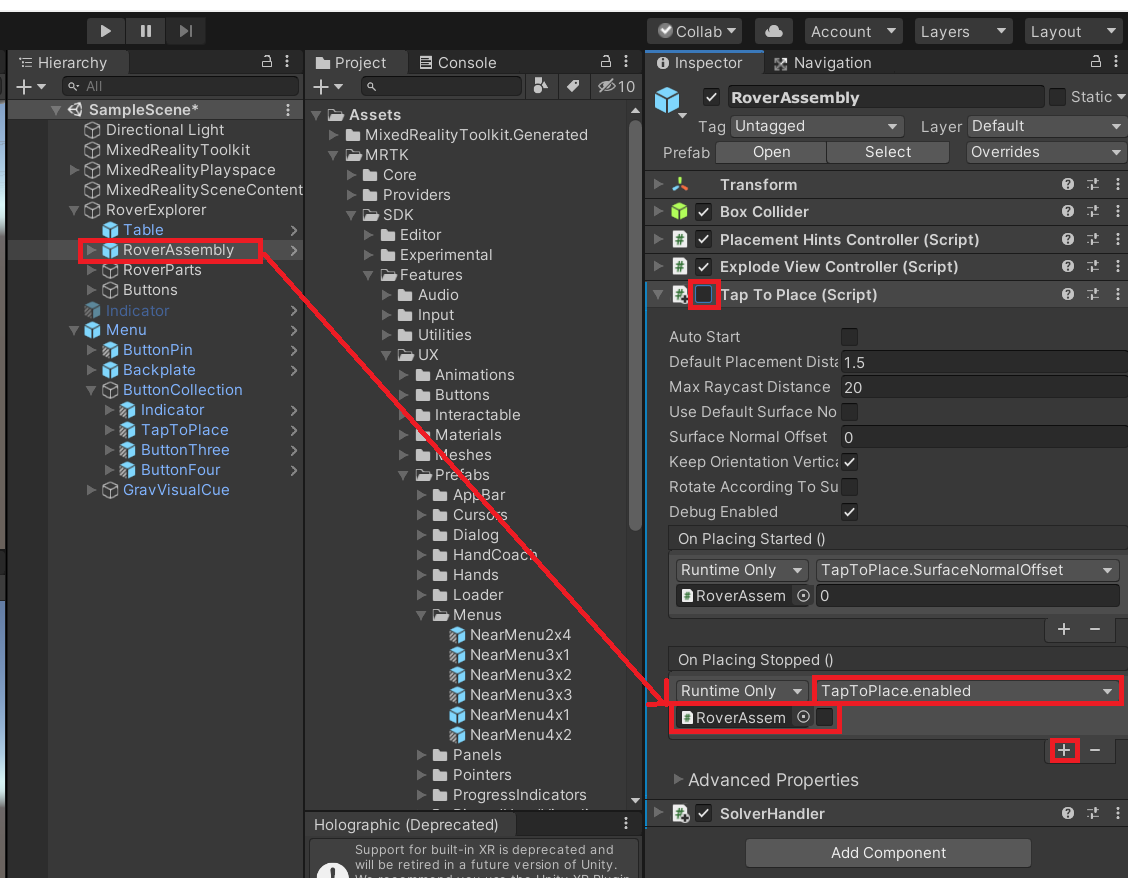The height and width of the screenshot is (878, 1128).
Task: Open Explode View Controller help icon
Action: pos(1068,266)
